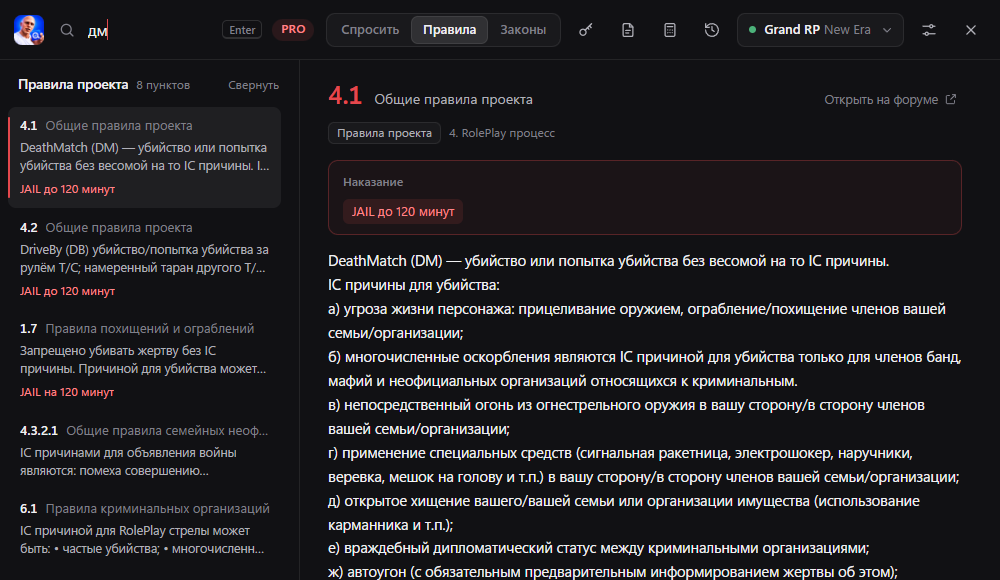This screenshot has width=1000, height=580.
Task: Select rule 4.1 DeathMatch result
Action: [145, 158]
